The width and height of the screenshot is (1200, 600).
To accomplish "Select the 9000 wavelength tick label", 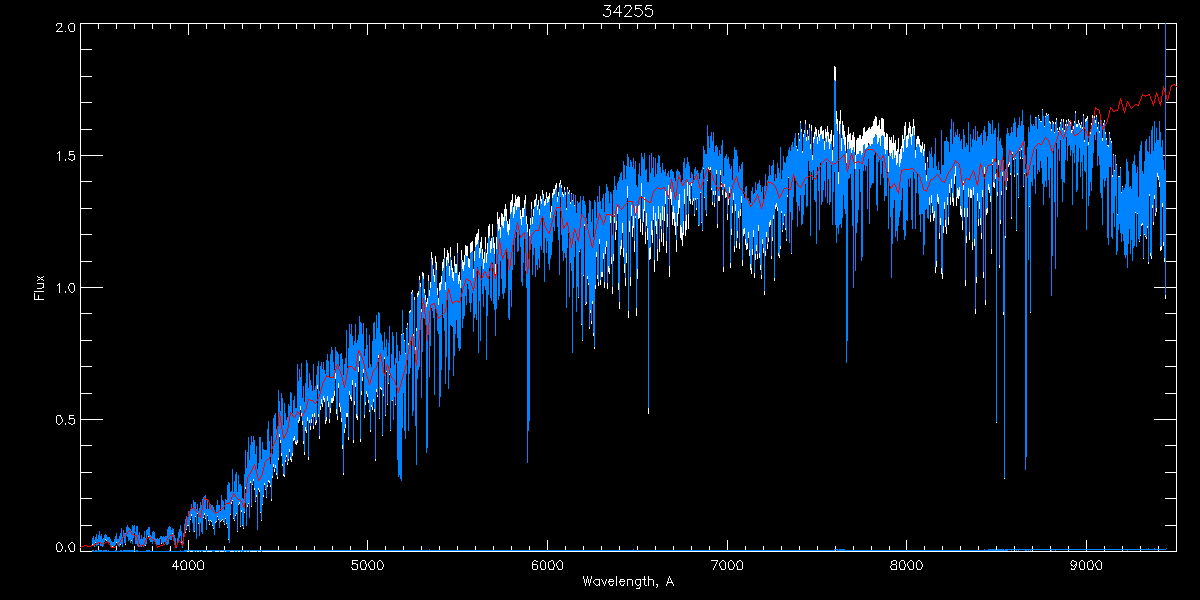I will click(x=1086, y=565).
